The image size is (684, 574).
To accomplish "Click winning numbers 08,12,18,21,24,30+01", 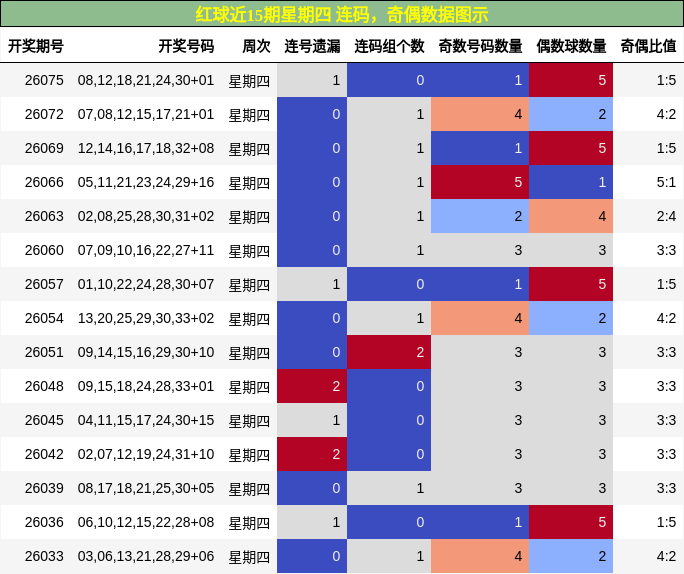I will (146, 80).
